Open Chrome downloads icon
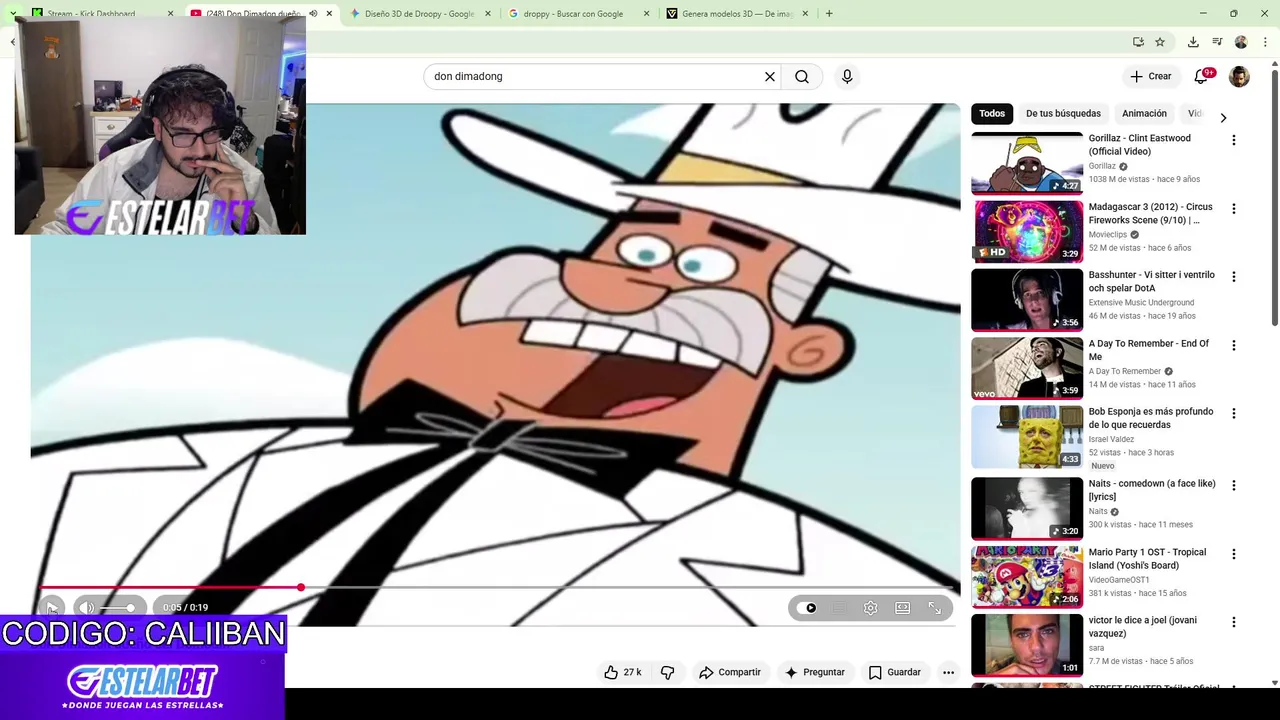 click(1193, 42)
